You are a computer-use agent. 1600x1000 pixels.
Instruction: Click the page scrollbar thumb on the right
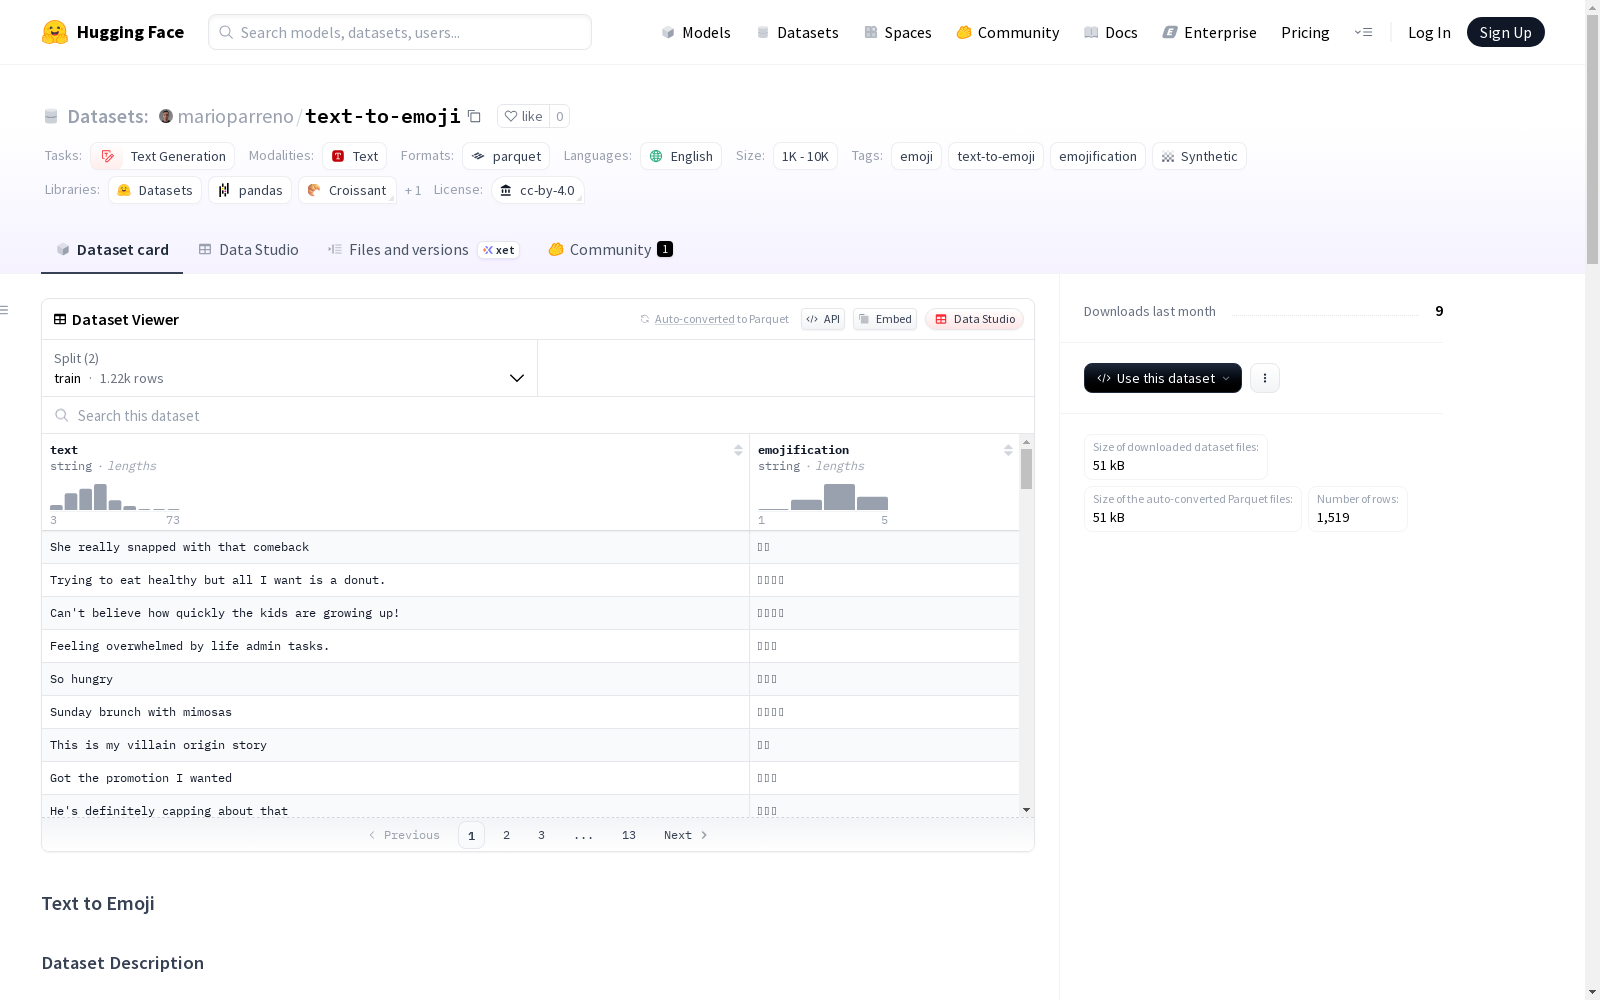click(x=1592, y=140)
